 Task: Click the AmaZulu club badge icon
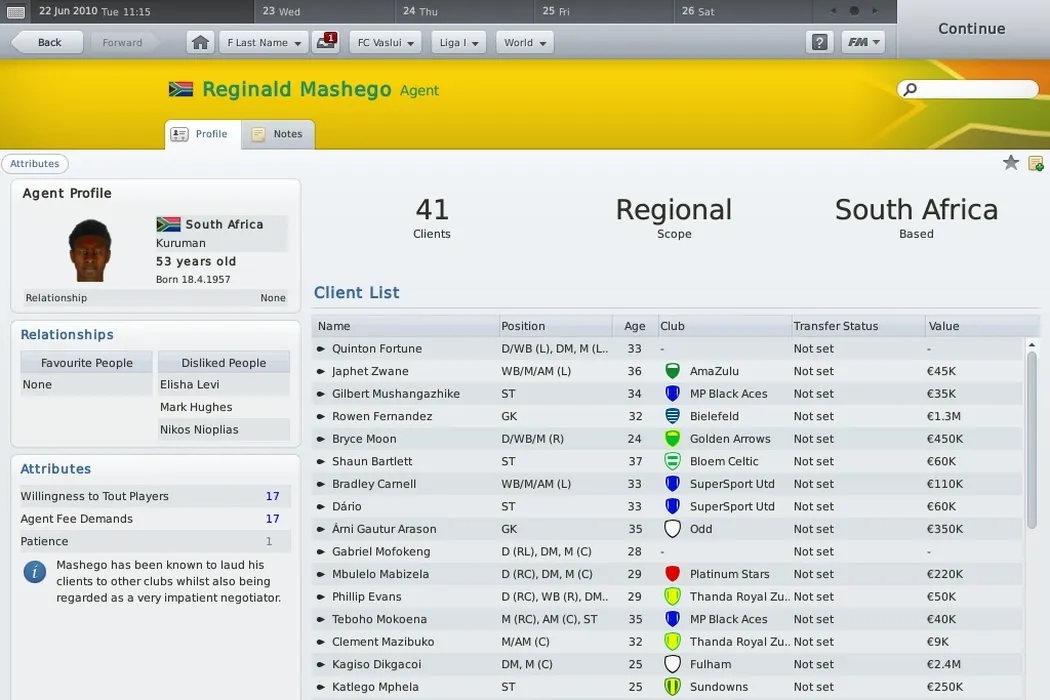(672, 371)
